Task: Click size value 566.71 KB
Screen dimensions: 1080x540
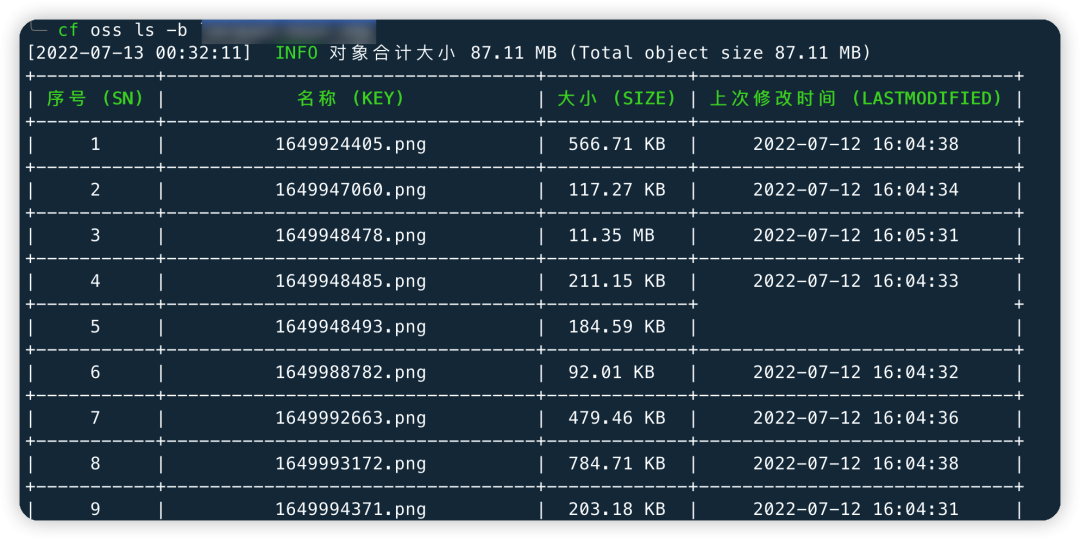Action: (x=616, y=145)
